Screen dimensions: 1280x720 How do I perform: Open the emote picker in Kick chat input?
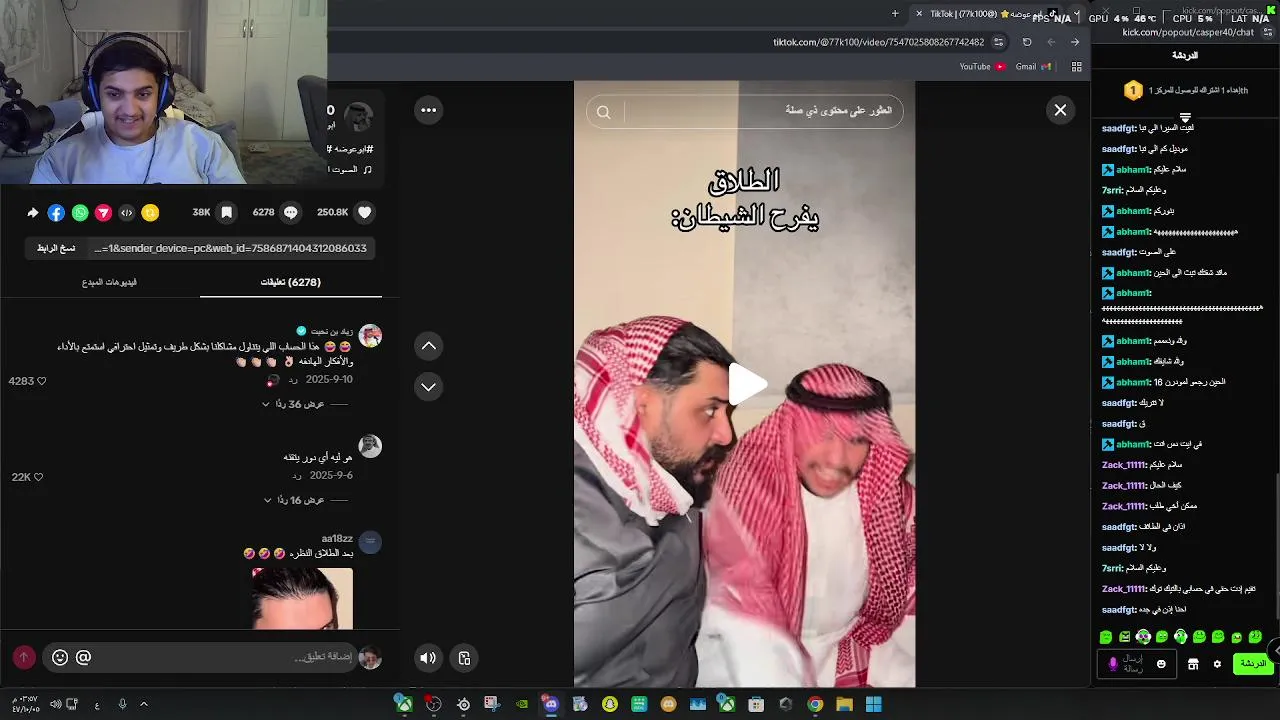(1161, 664)
